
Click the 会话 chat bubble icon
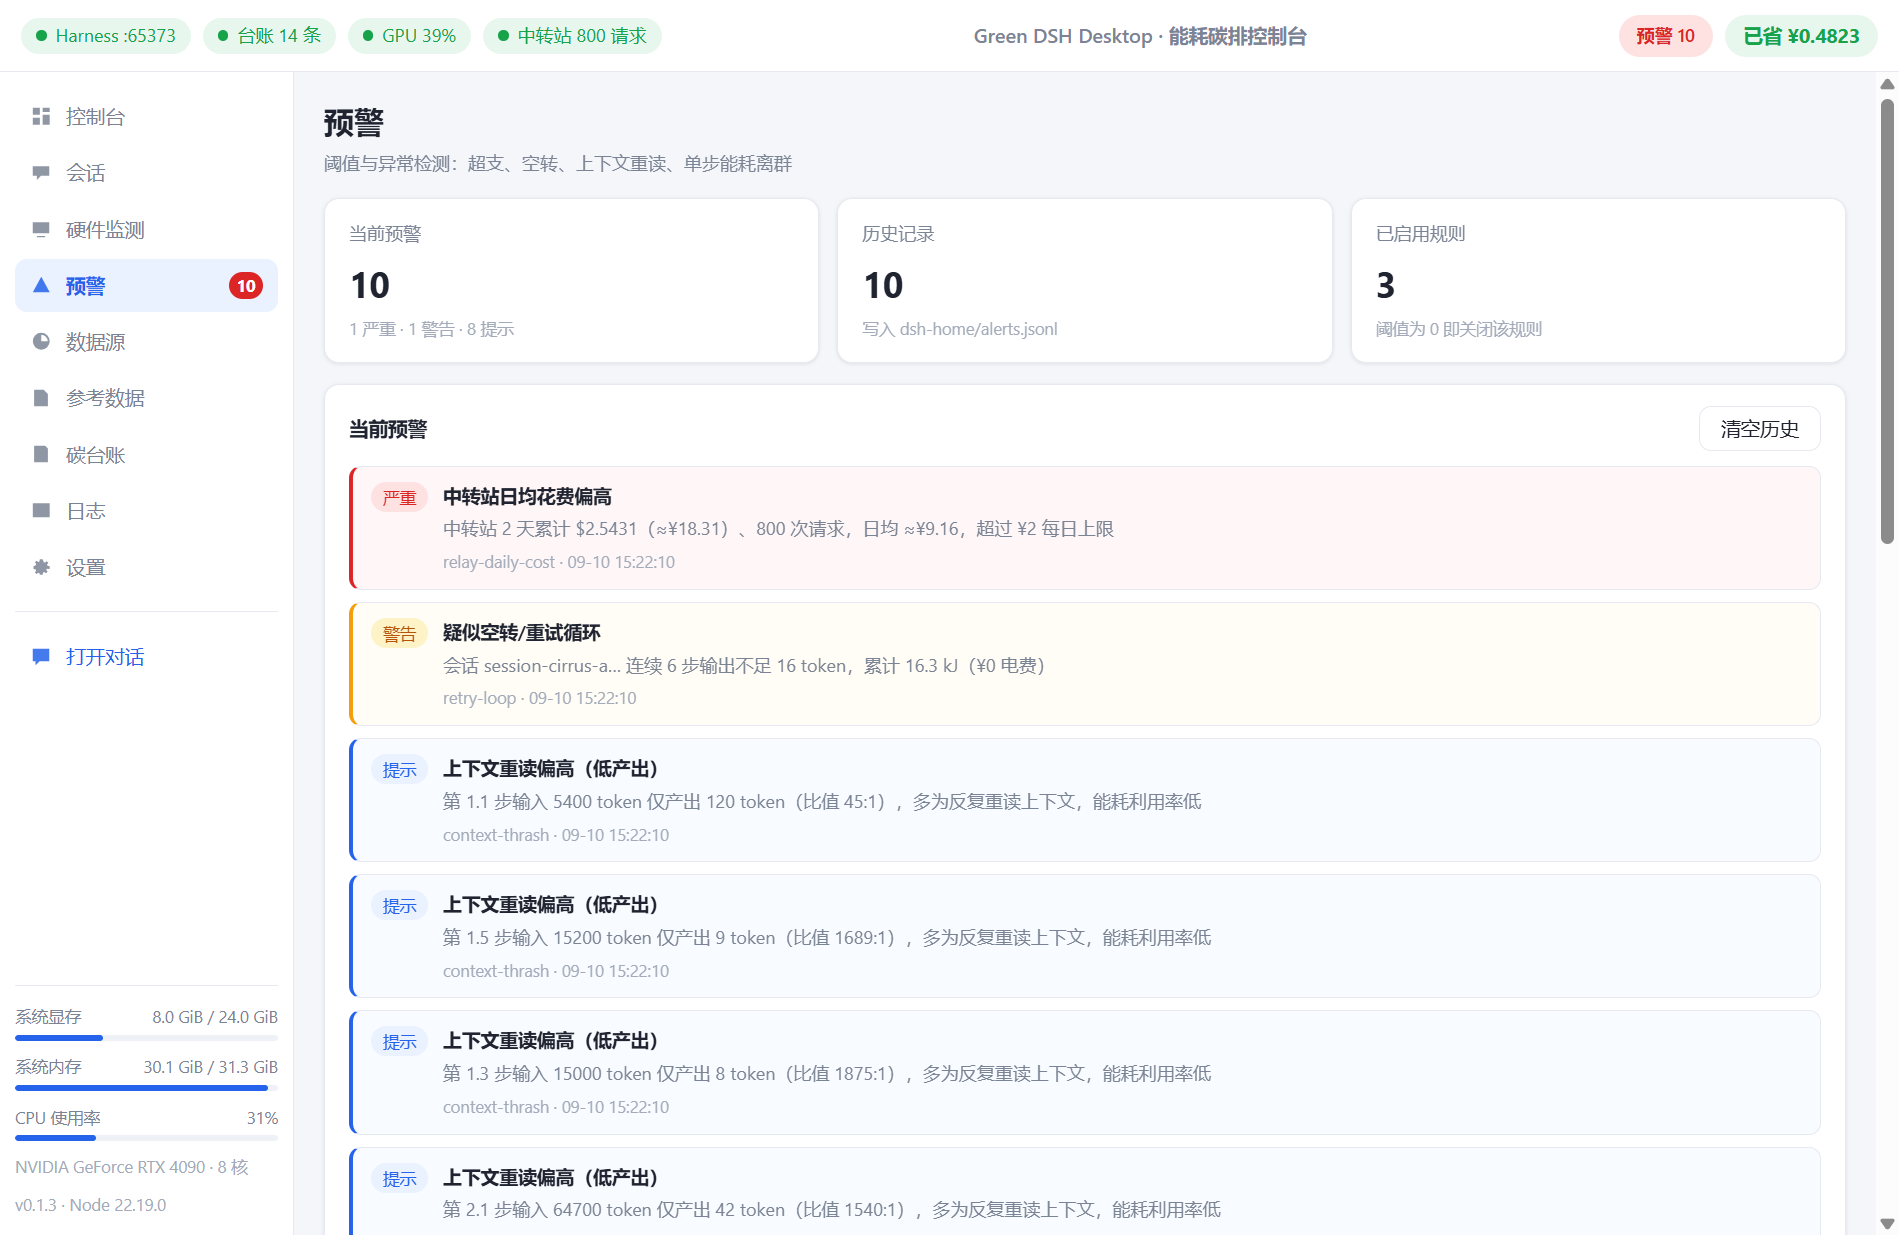tap(41, 173)
